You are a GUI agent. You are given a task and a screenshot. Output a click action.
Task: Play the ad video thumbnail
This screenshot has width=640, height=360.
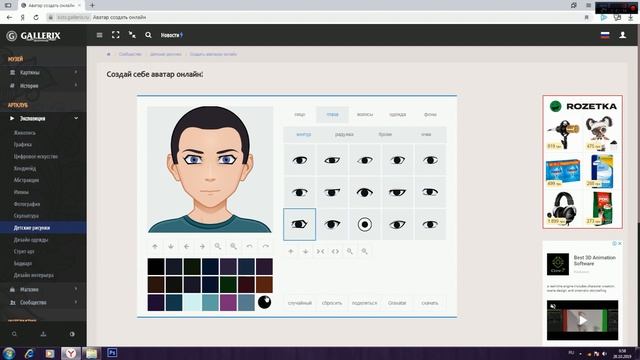(582, 320)
